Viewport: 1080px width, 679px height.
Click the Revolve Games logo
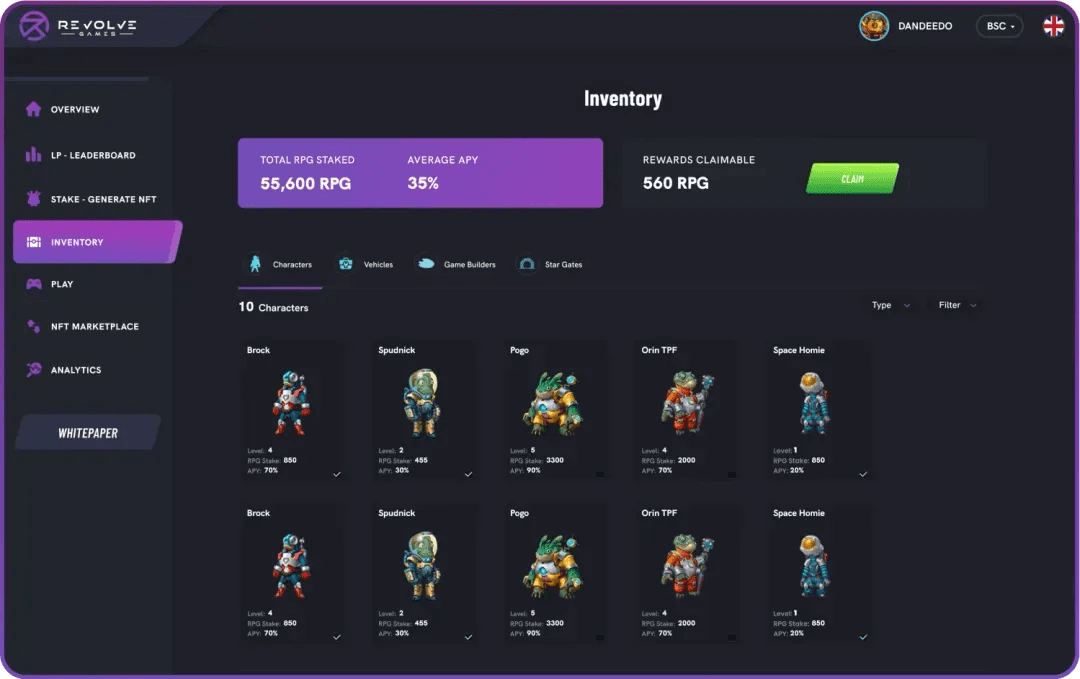(x=77, y=26)
